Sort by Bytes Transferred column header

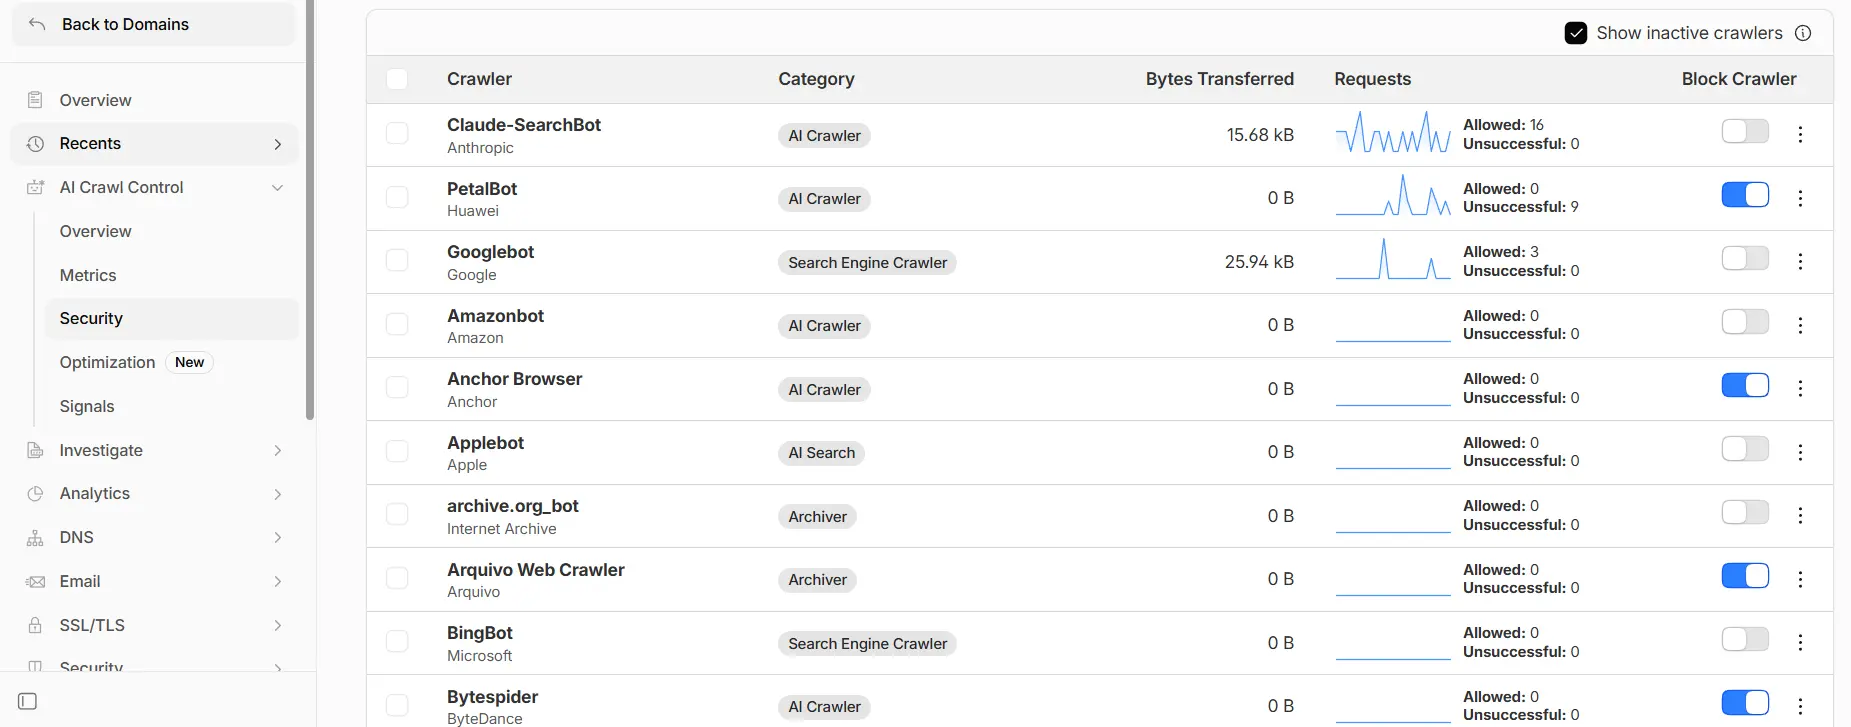coord(1219,79)
